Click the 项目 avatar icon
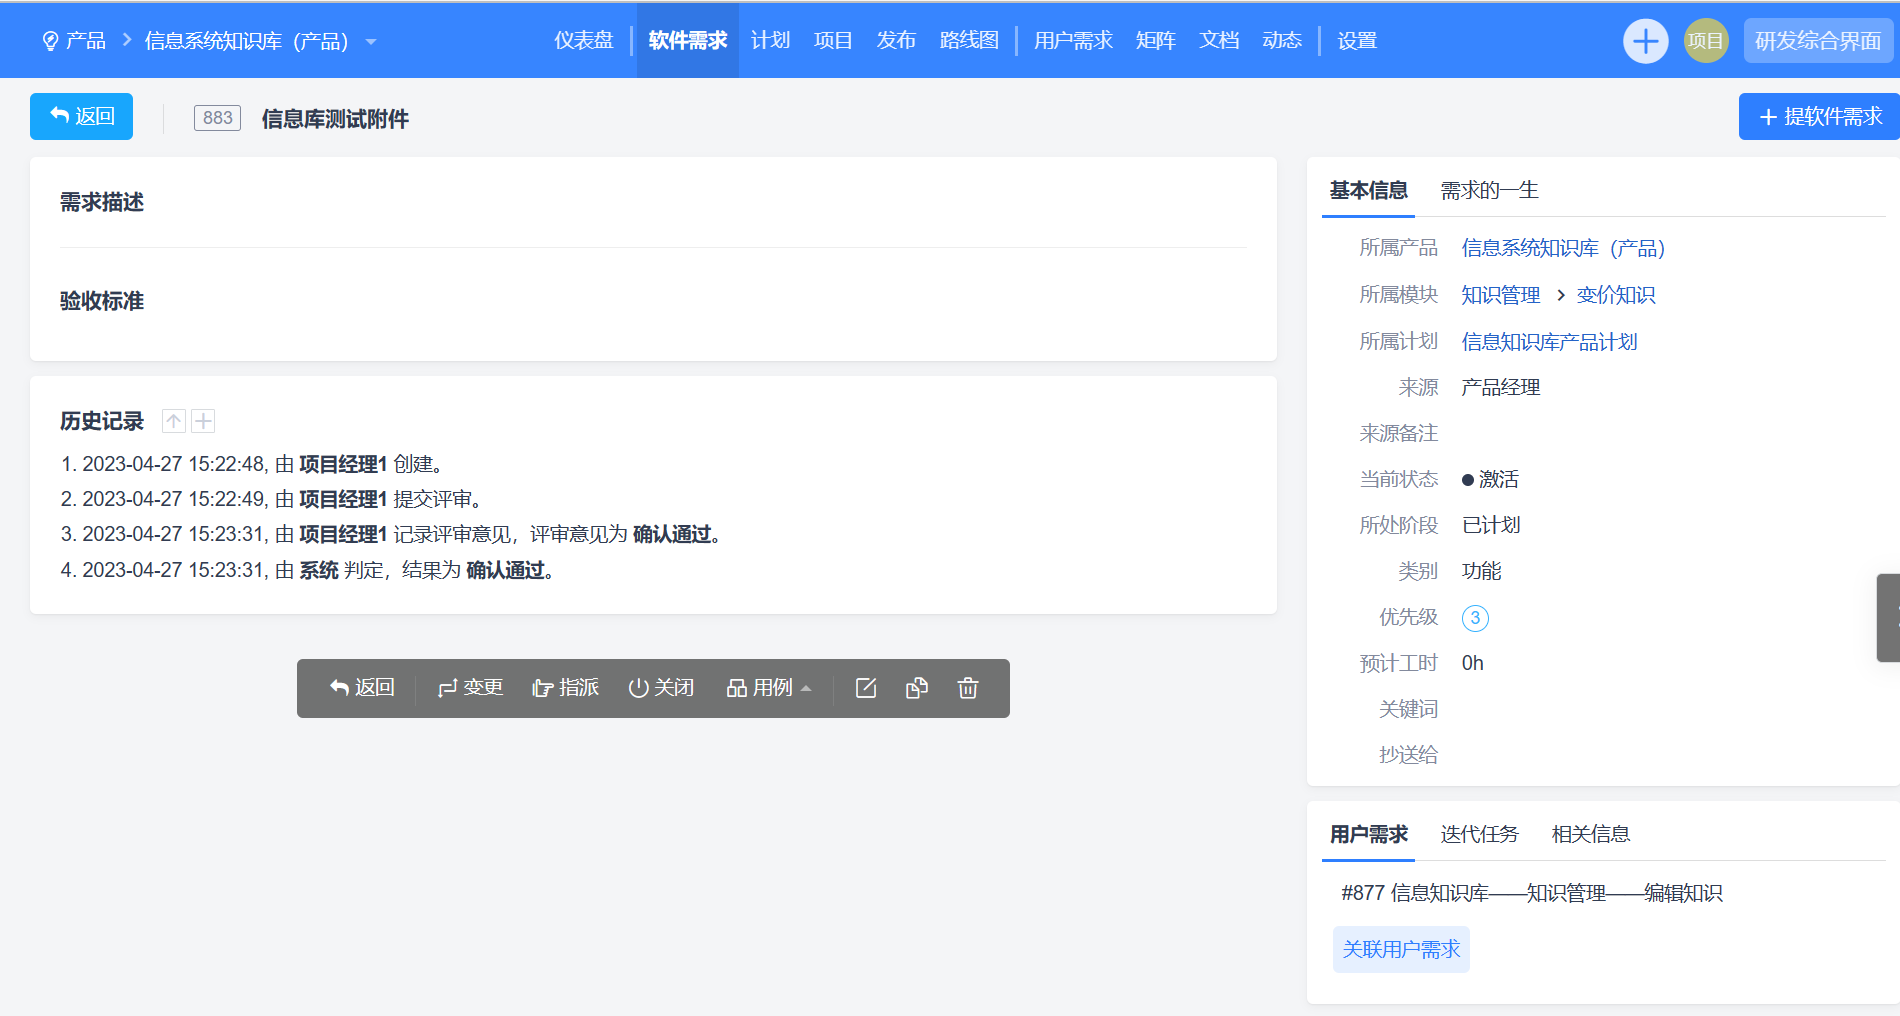 point(1705,41)
